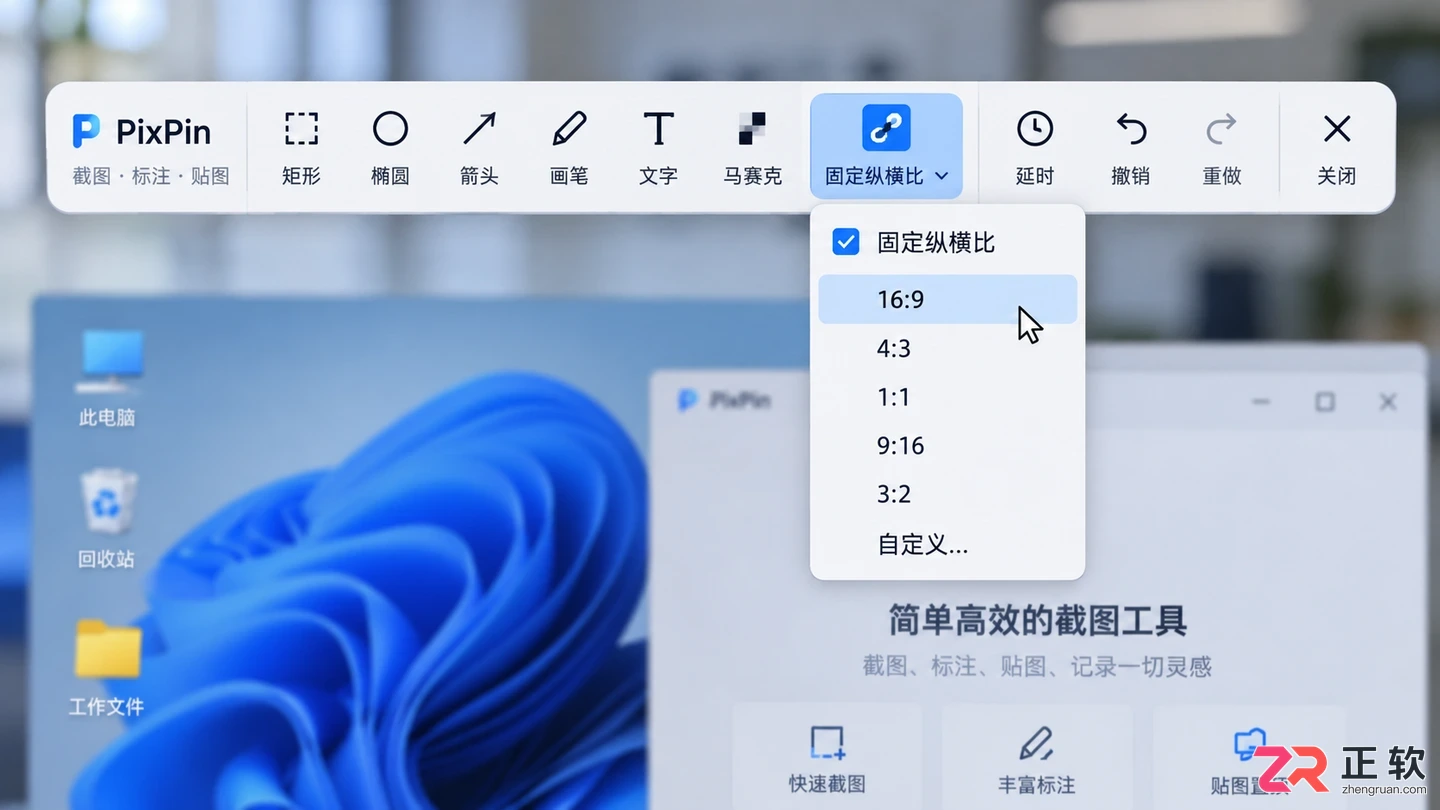This screenshot has width=1440, height=810.
Task: Select the 矩形 rectangle tool
Action: pos(301,148)
